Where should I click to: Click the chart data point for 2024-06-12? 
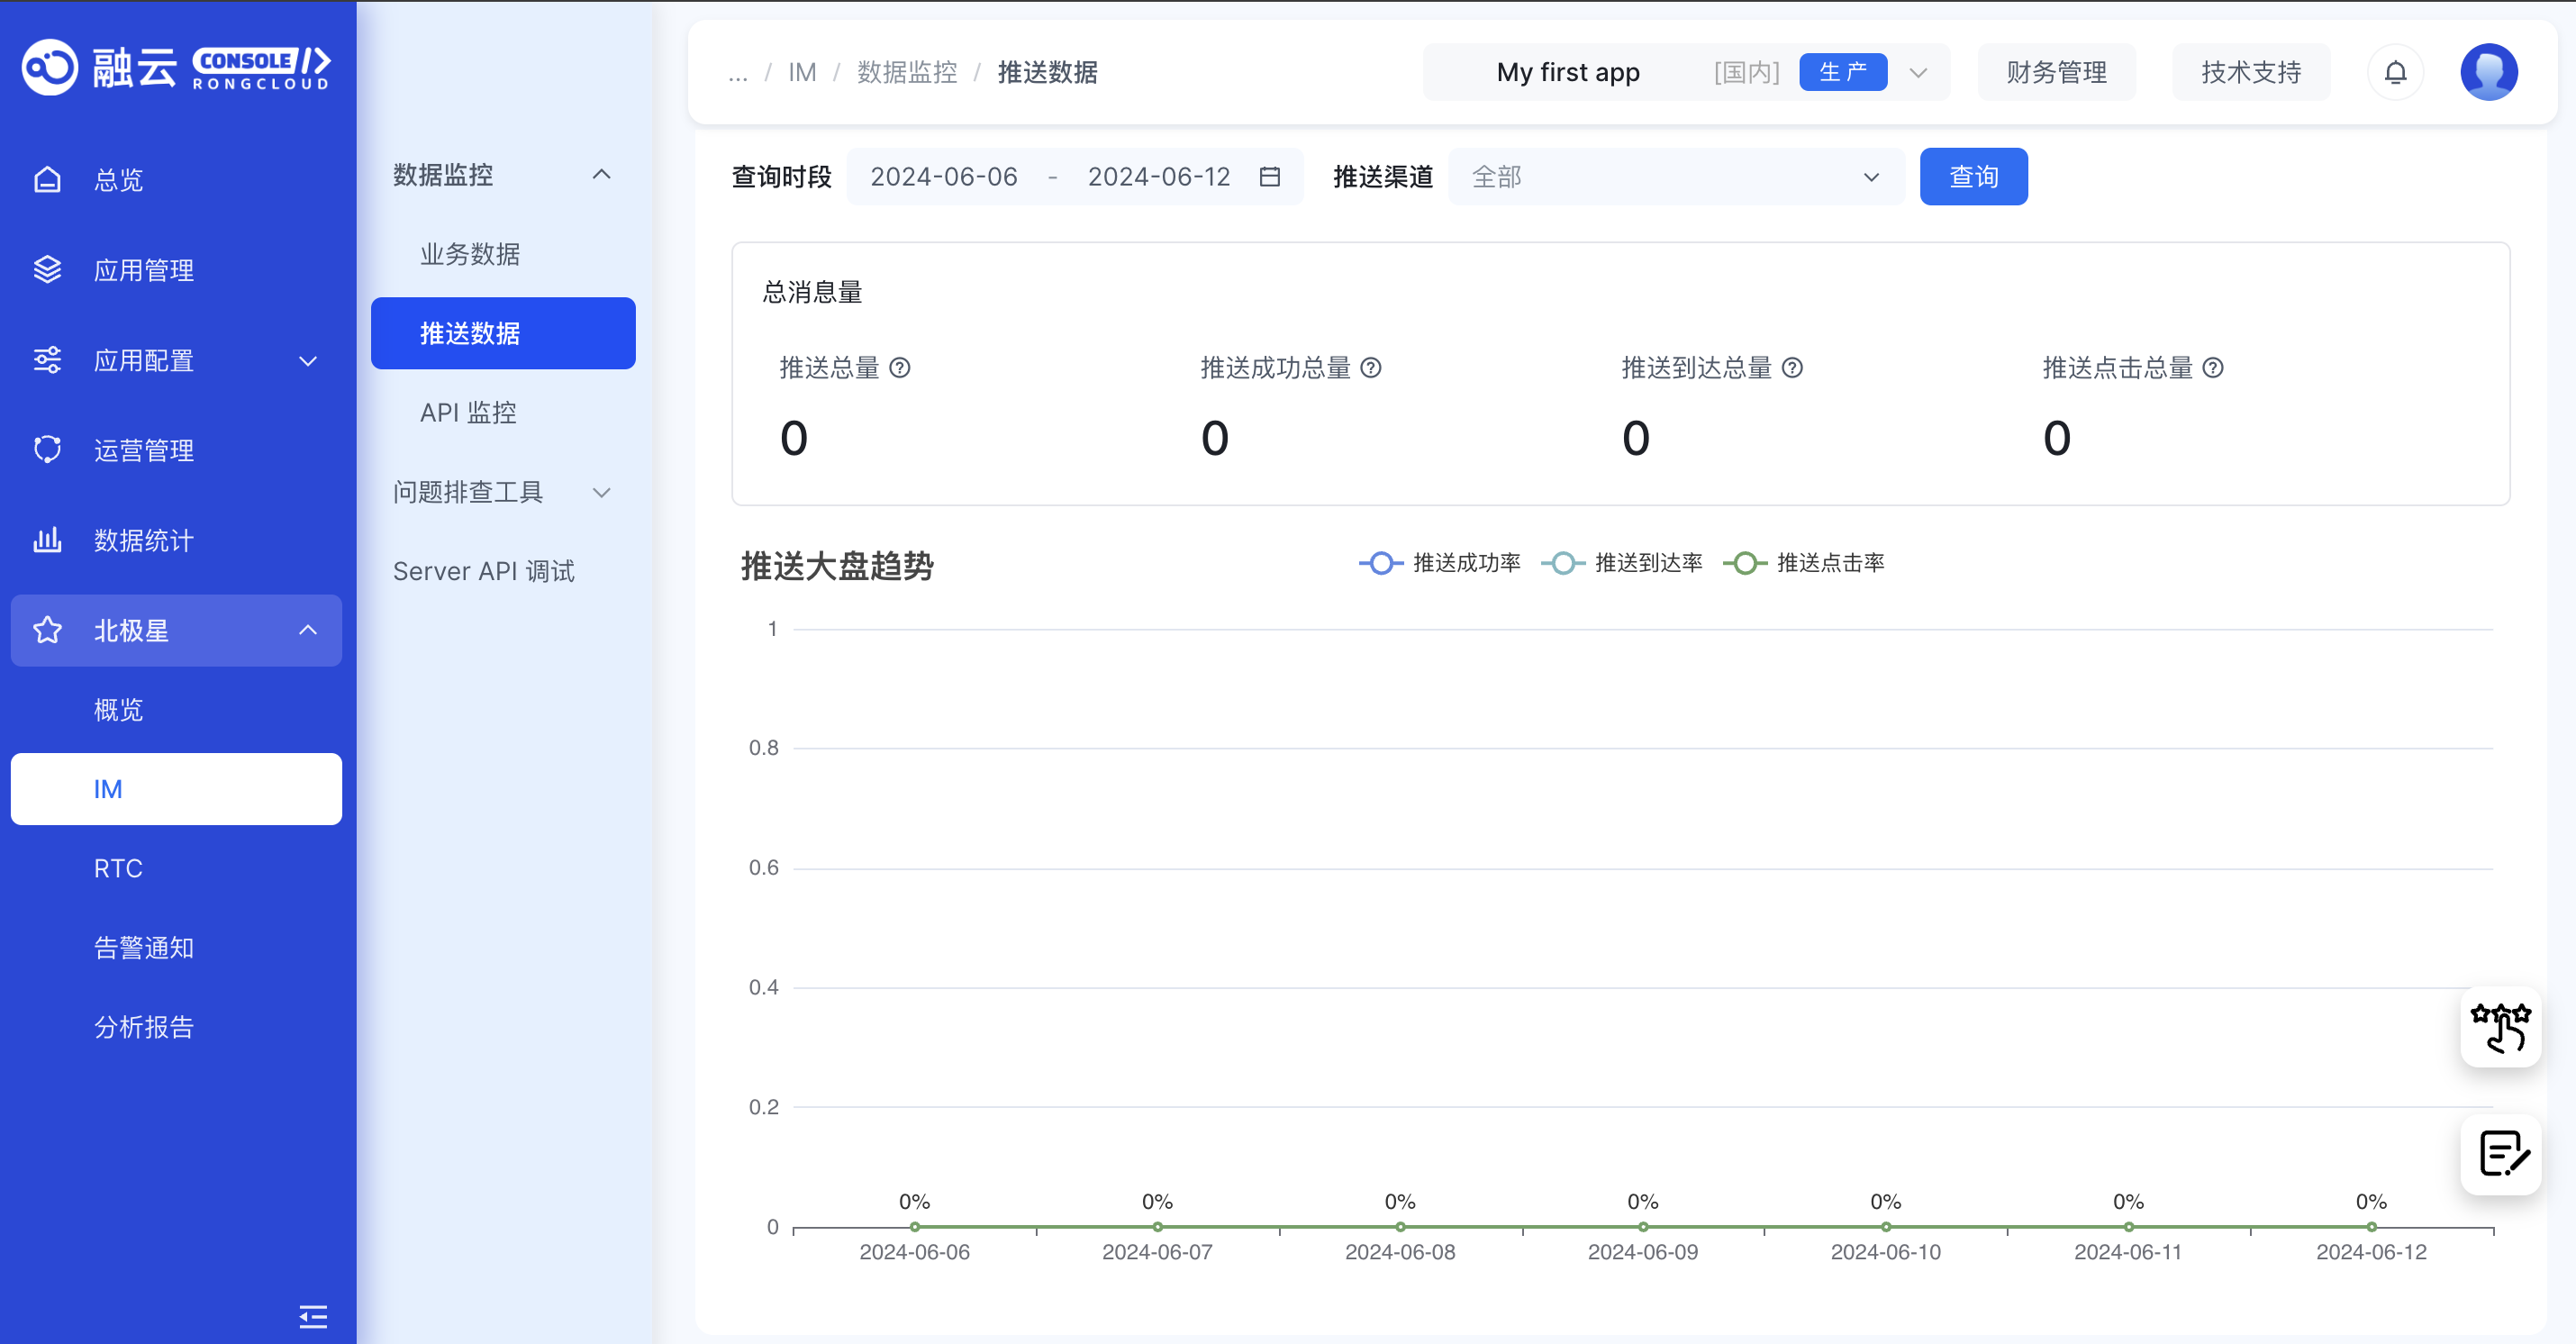click(2371, 1226)
